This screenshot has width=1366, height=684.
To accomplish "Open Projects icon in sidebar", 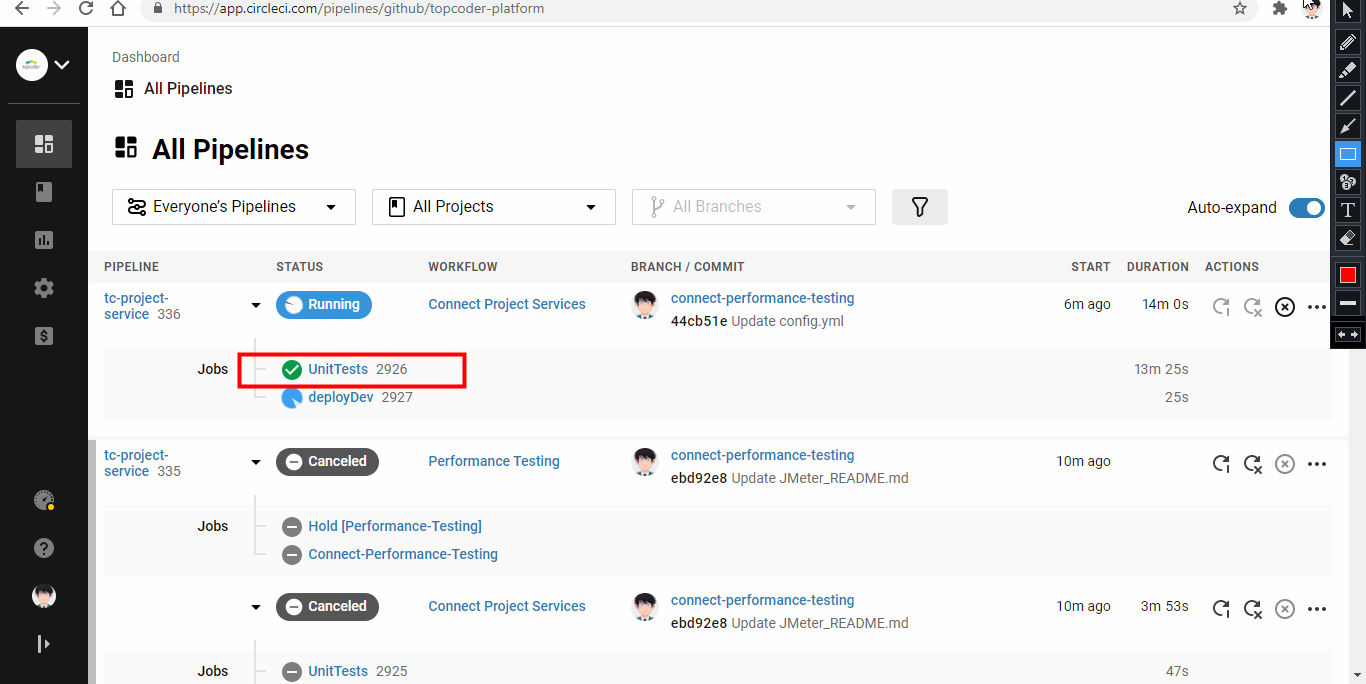I will click(44, 192).
